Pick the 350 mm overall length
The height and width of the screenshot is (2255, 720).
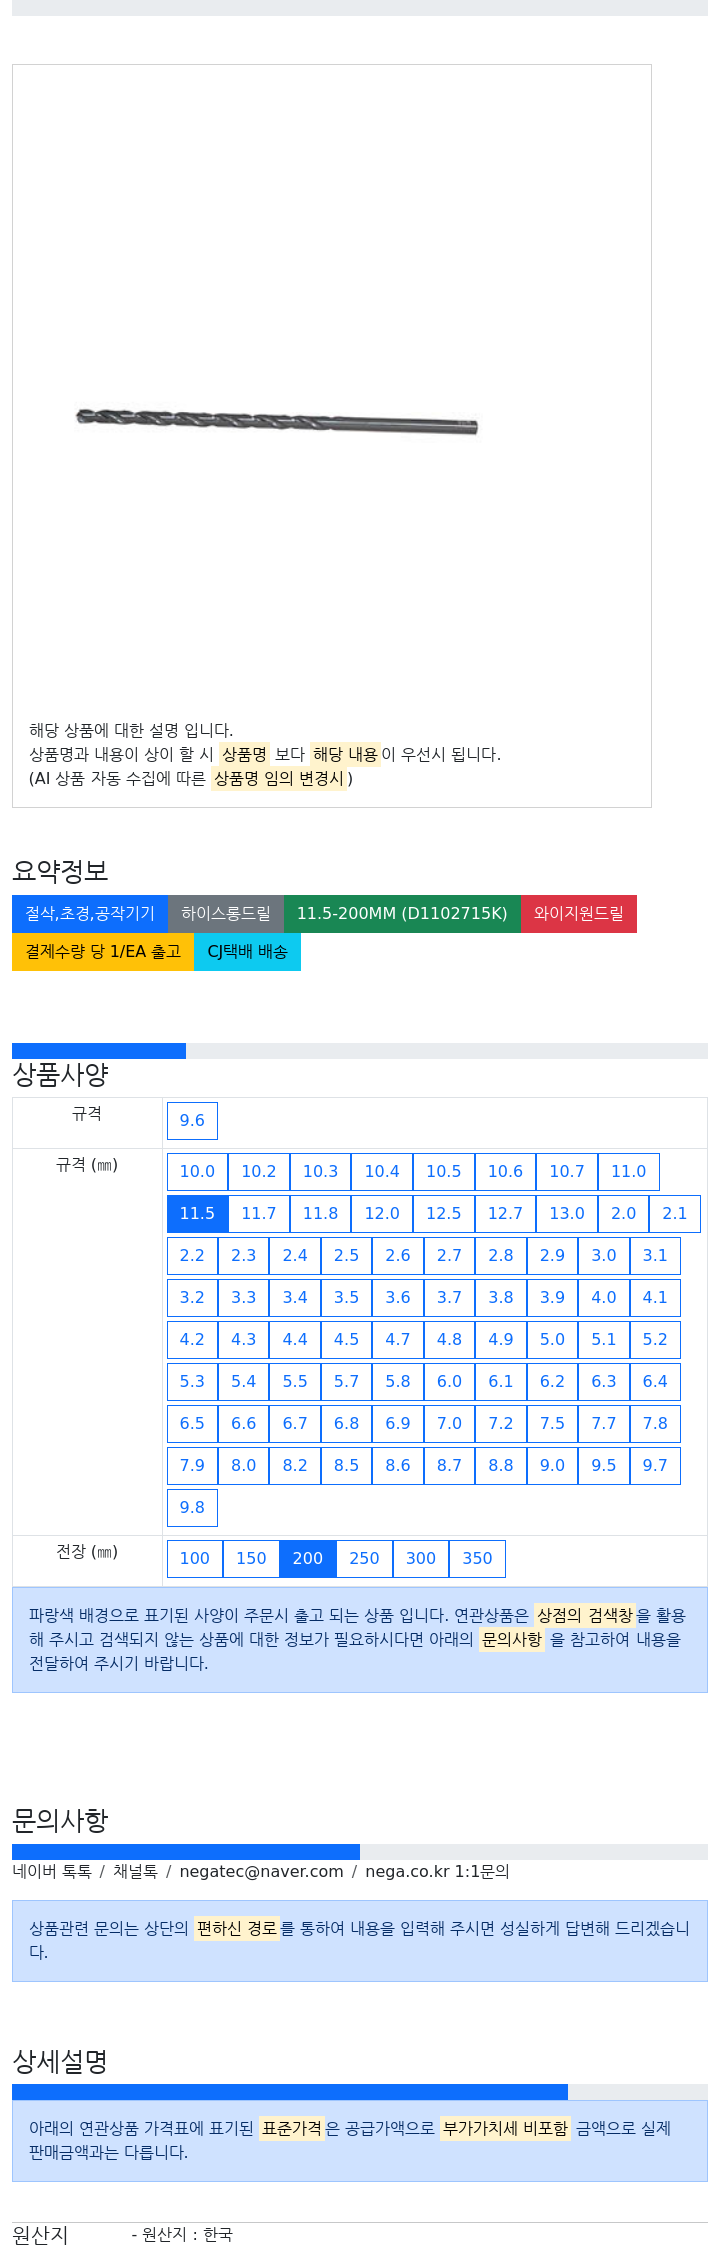pyautogui.click(x=477, y=1559)
